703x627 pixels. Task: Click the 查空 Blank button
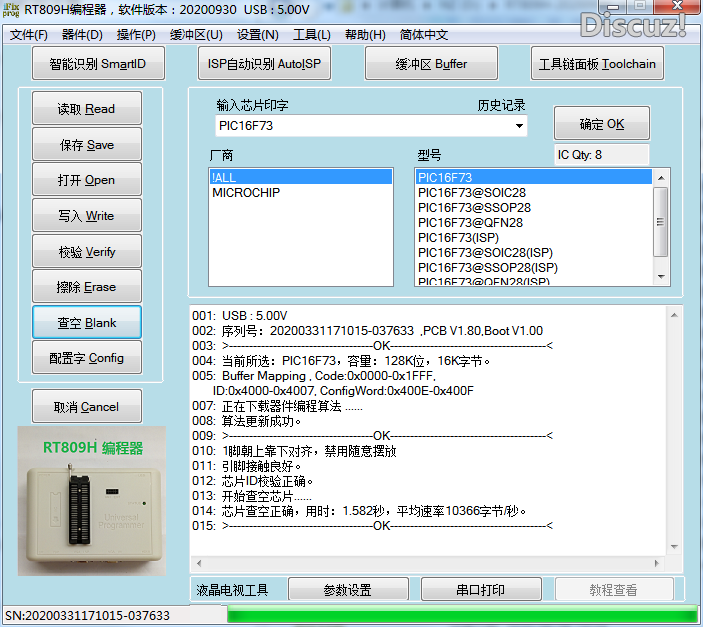[86, 323]
